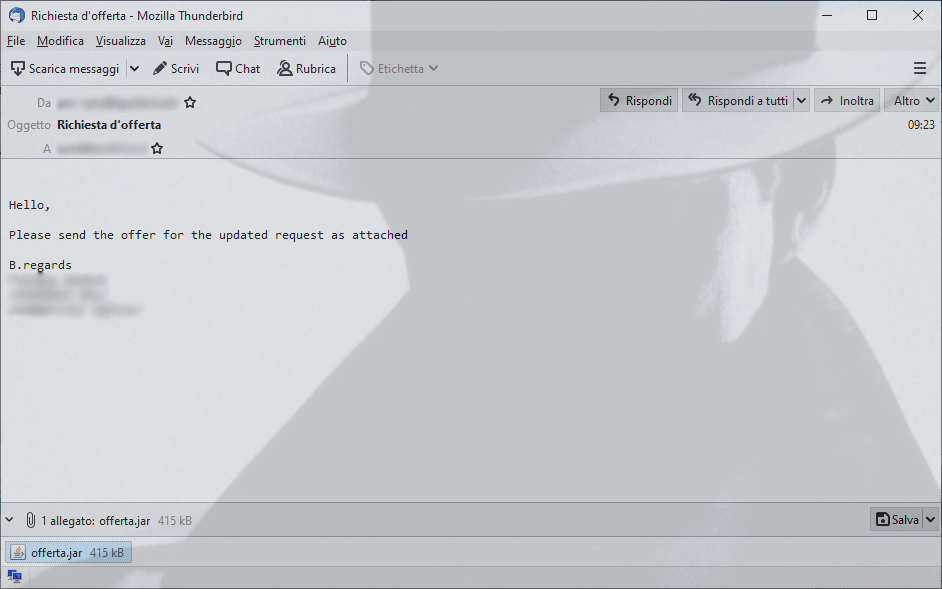Click the Scarica messaggi download icon
The width and height of the screenshot is (942, 589).
tap(18, 69)
